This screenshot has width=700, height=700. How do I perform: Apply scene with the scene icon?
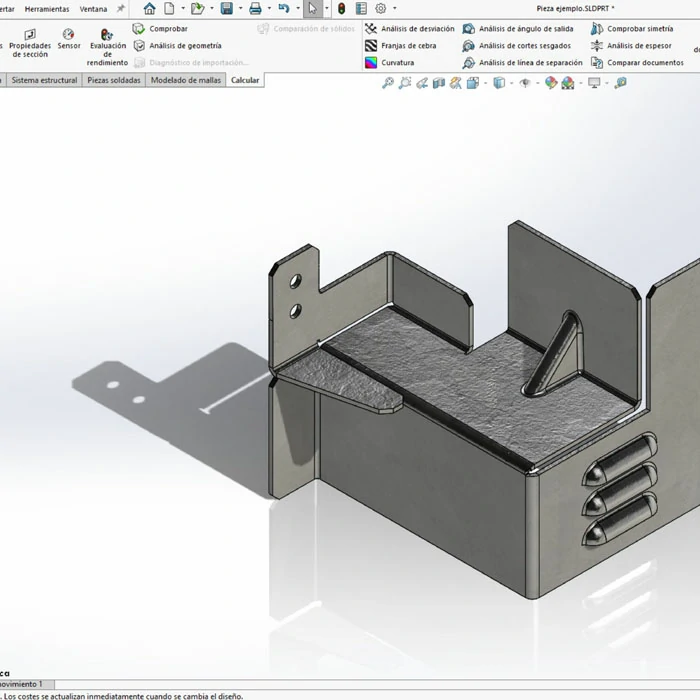point(568,83)
